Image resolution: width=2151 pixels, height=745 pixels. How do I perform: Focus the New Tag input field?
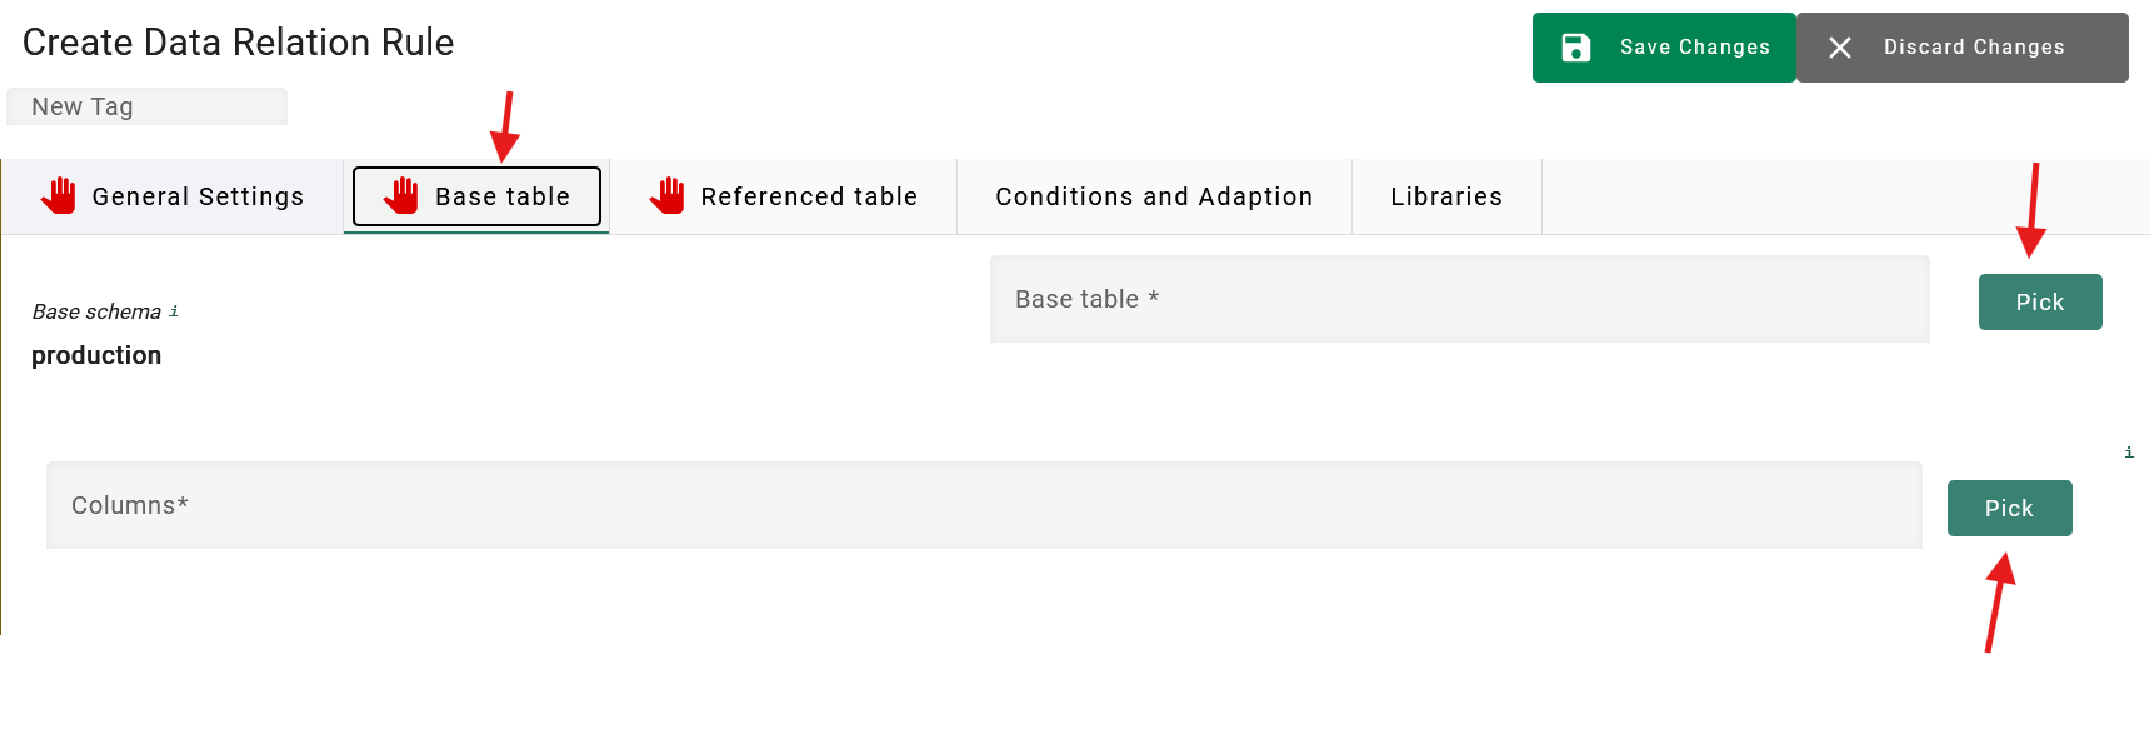click(146, 107)
